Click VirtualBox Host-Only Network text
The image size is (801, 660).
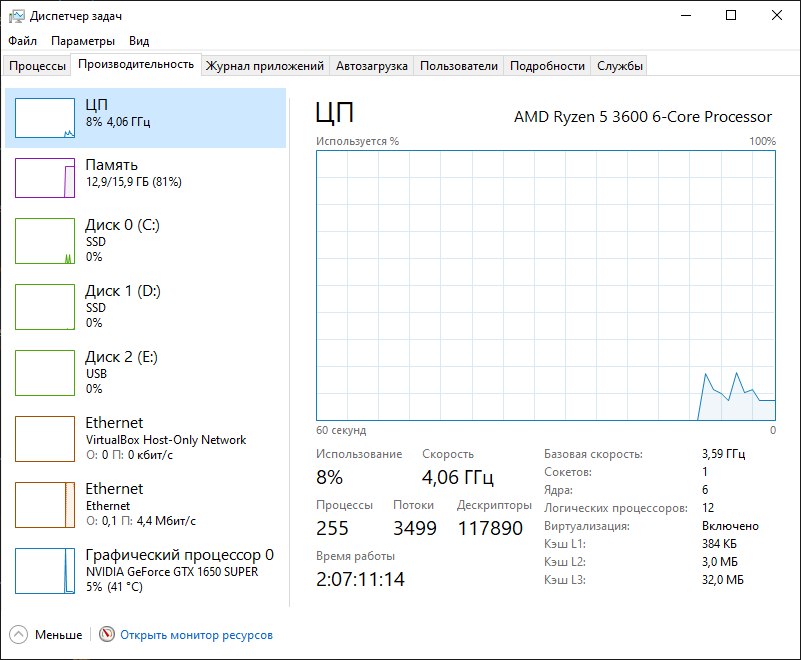point(166,440)
